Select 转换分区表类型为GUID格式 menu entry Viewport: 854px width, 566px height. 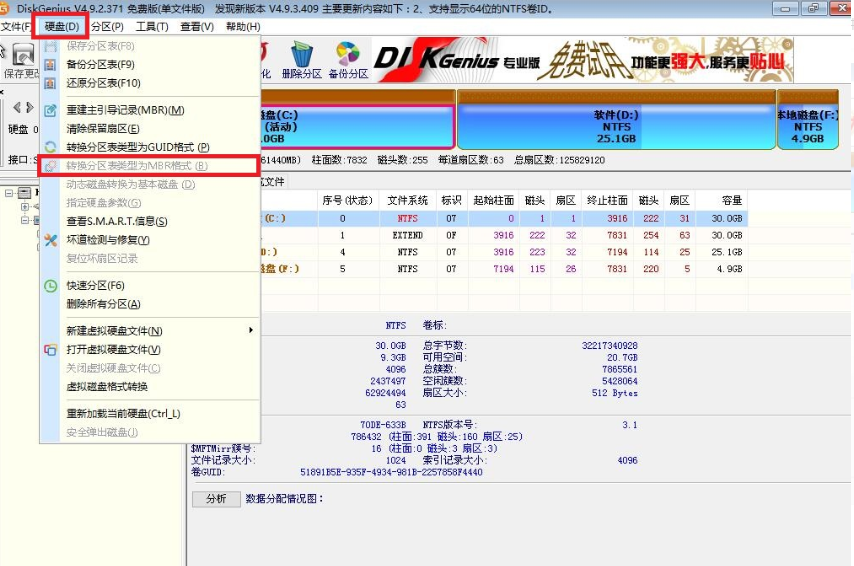[x=137, y=147]
